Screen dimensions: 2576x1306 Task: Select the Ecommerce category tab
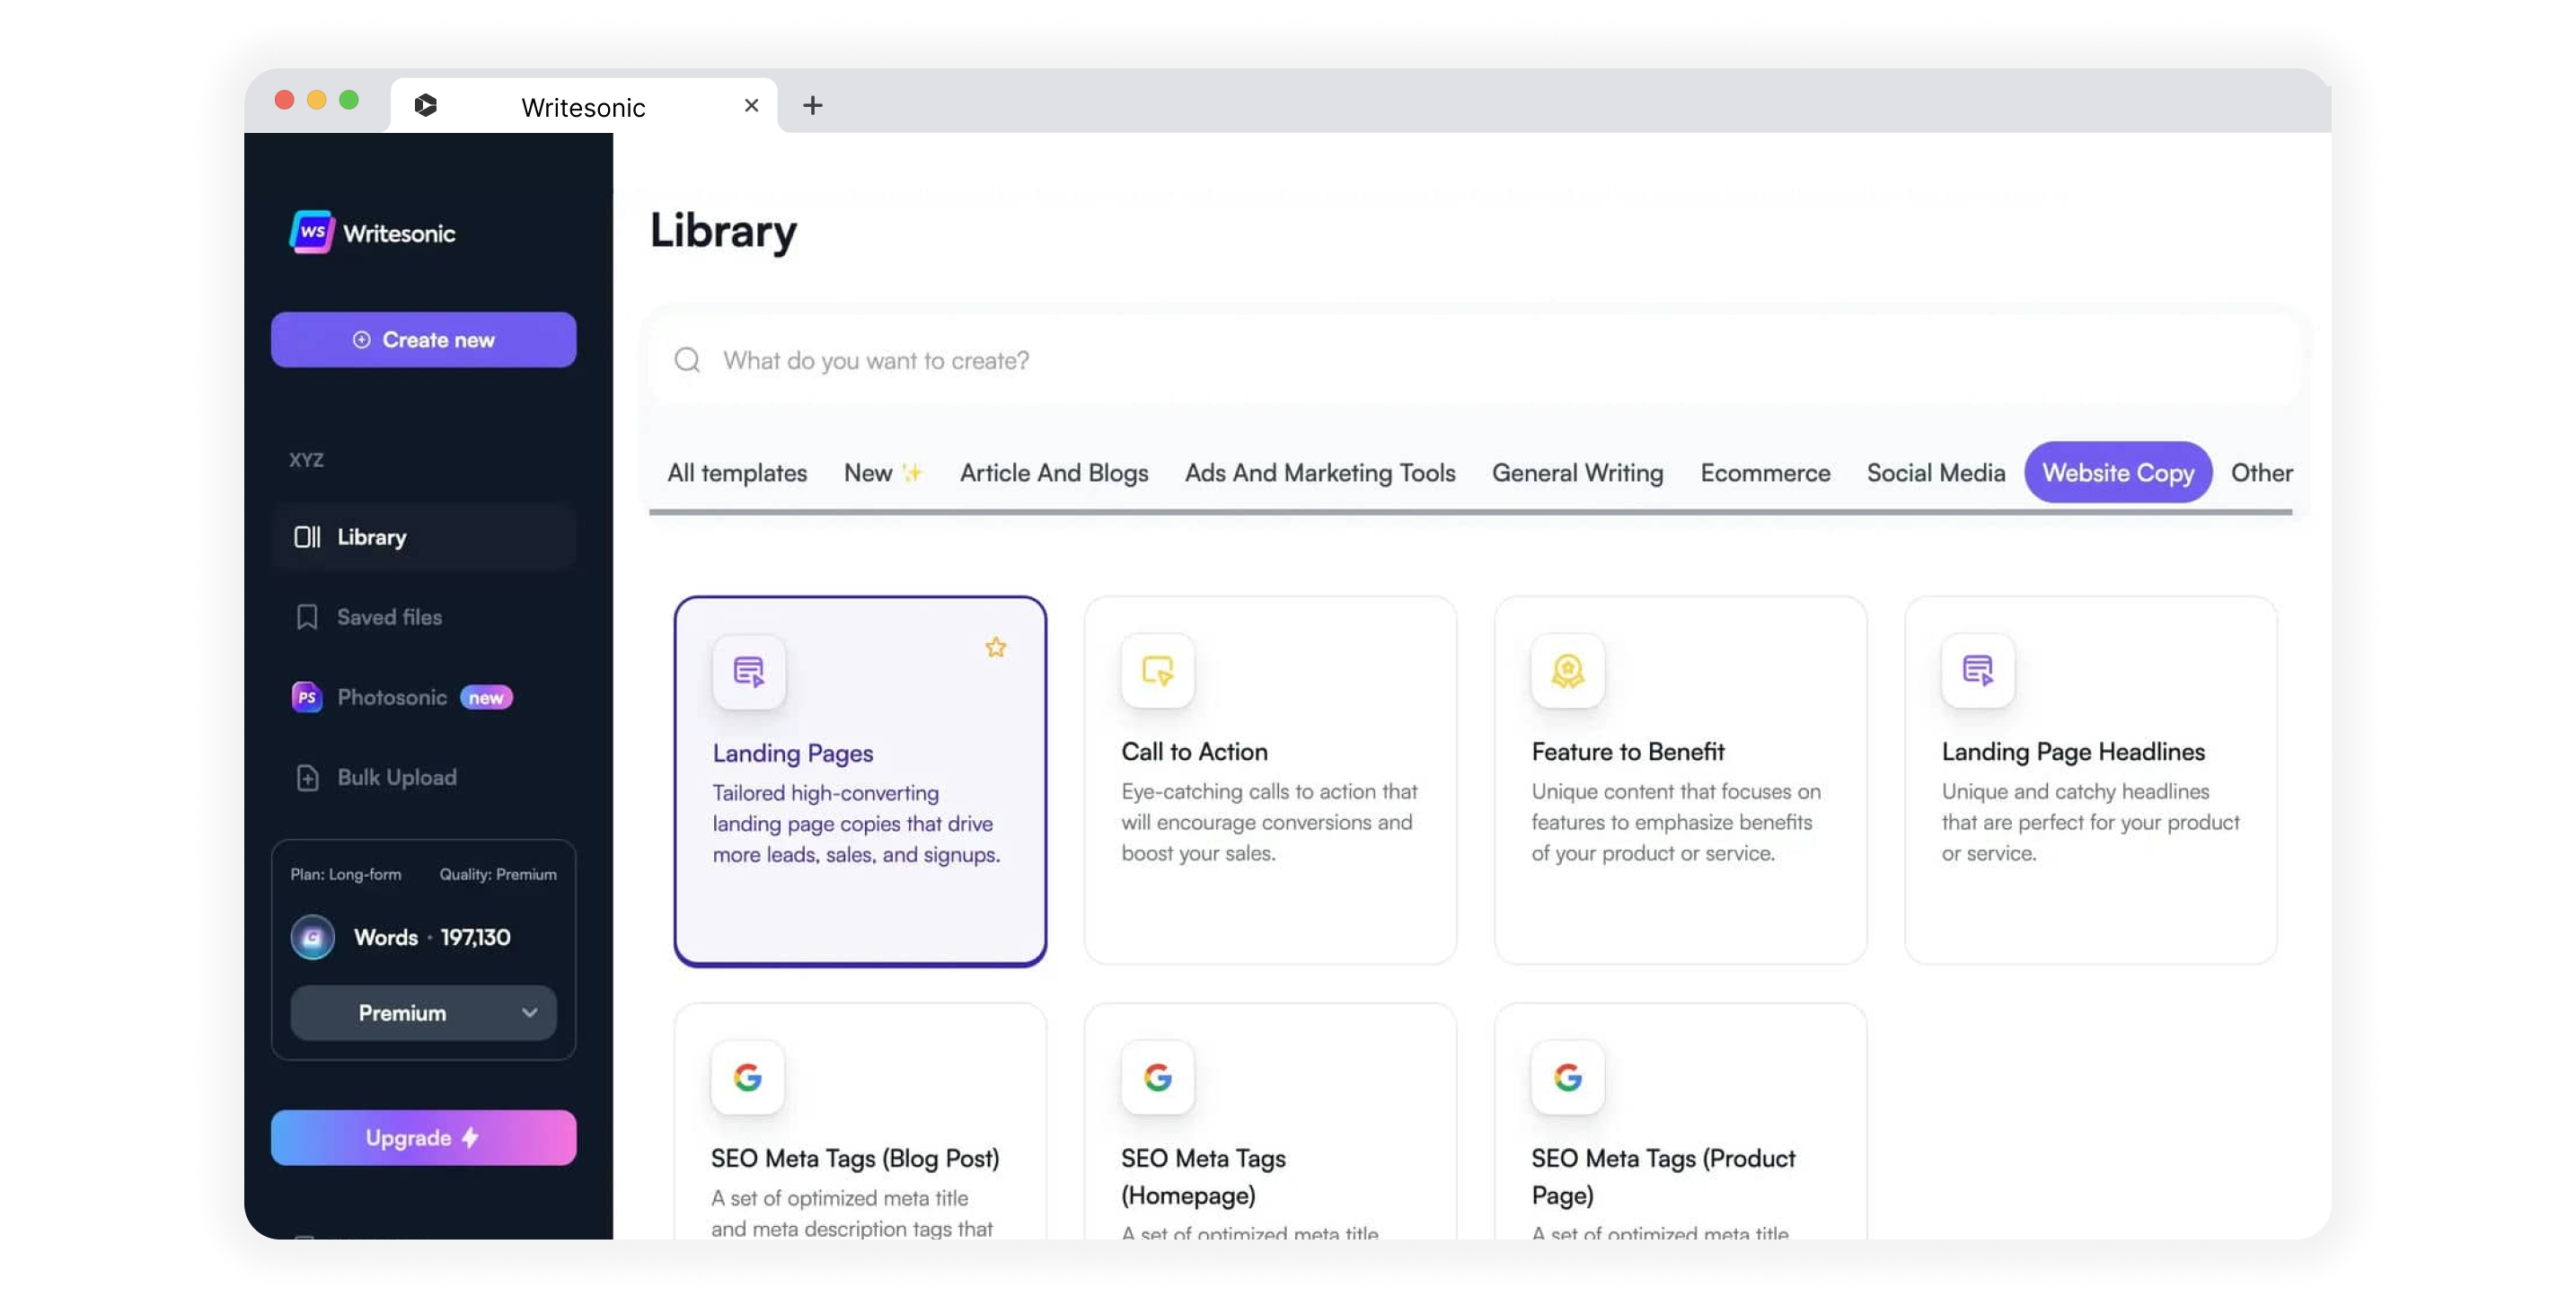[x=1765, y=473]
